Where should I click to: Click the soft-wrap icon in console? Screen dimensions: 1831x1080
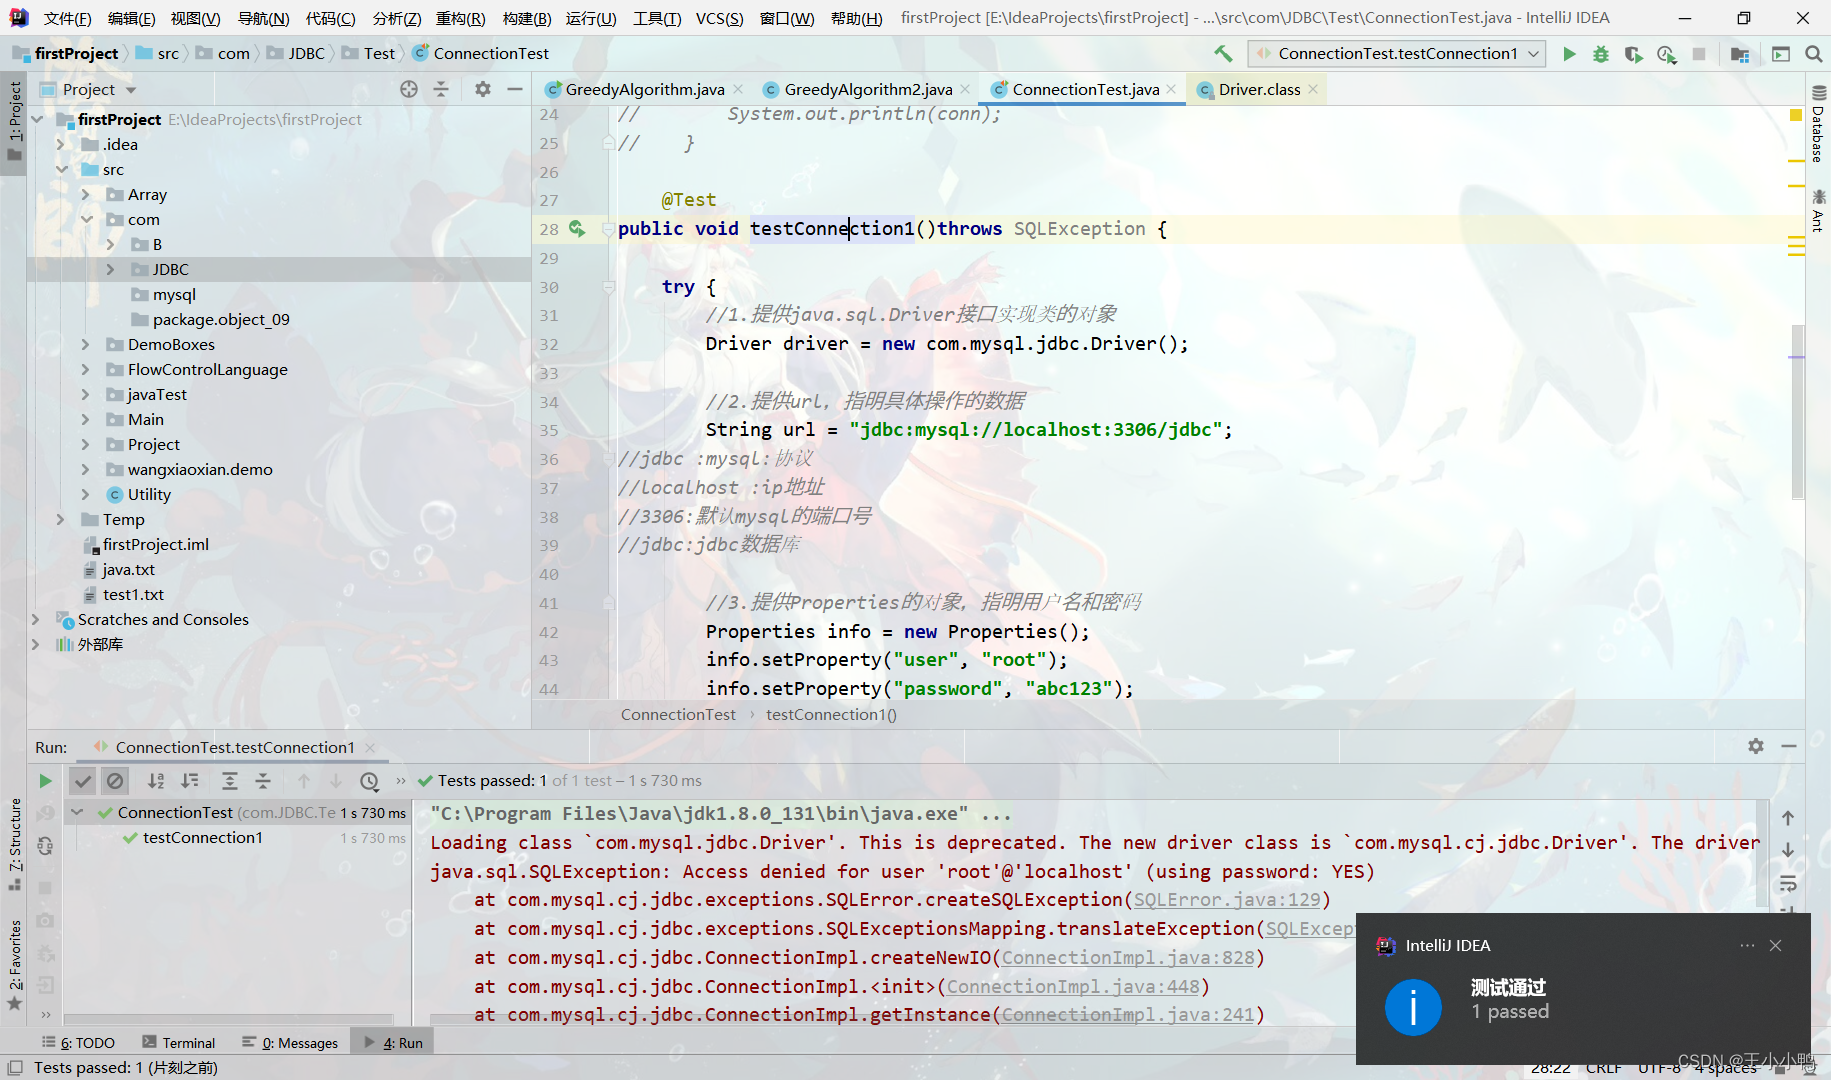coord(1788,884)
